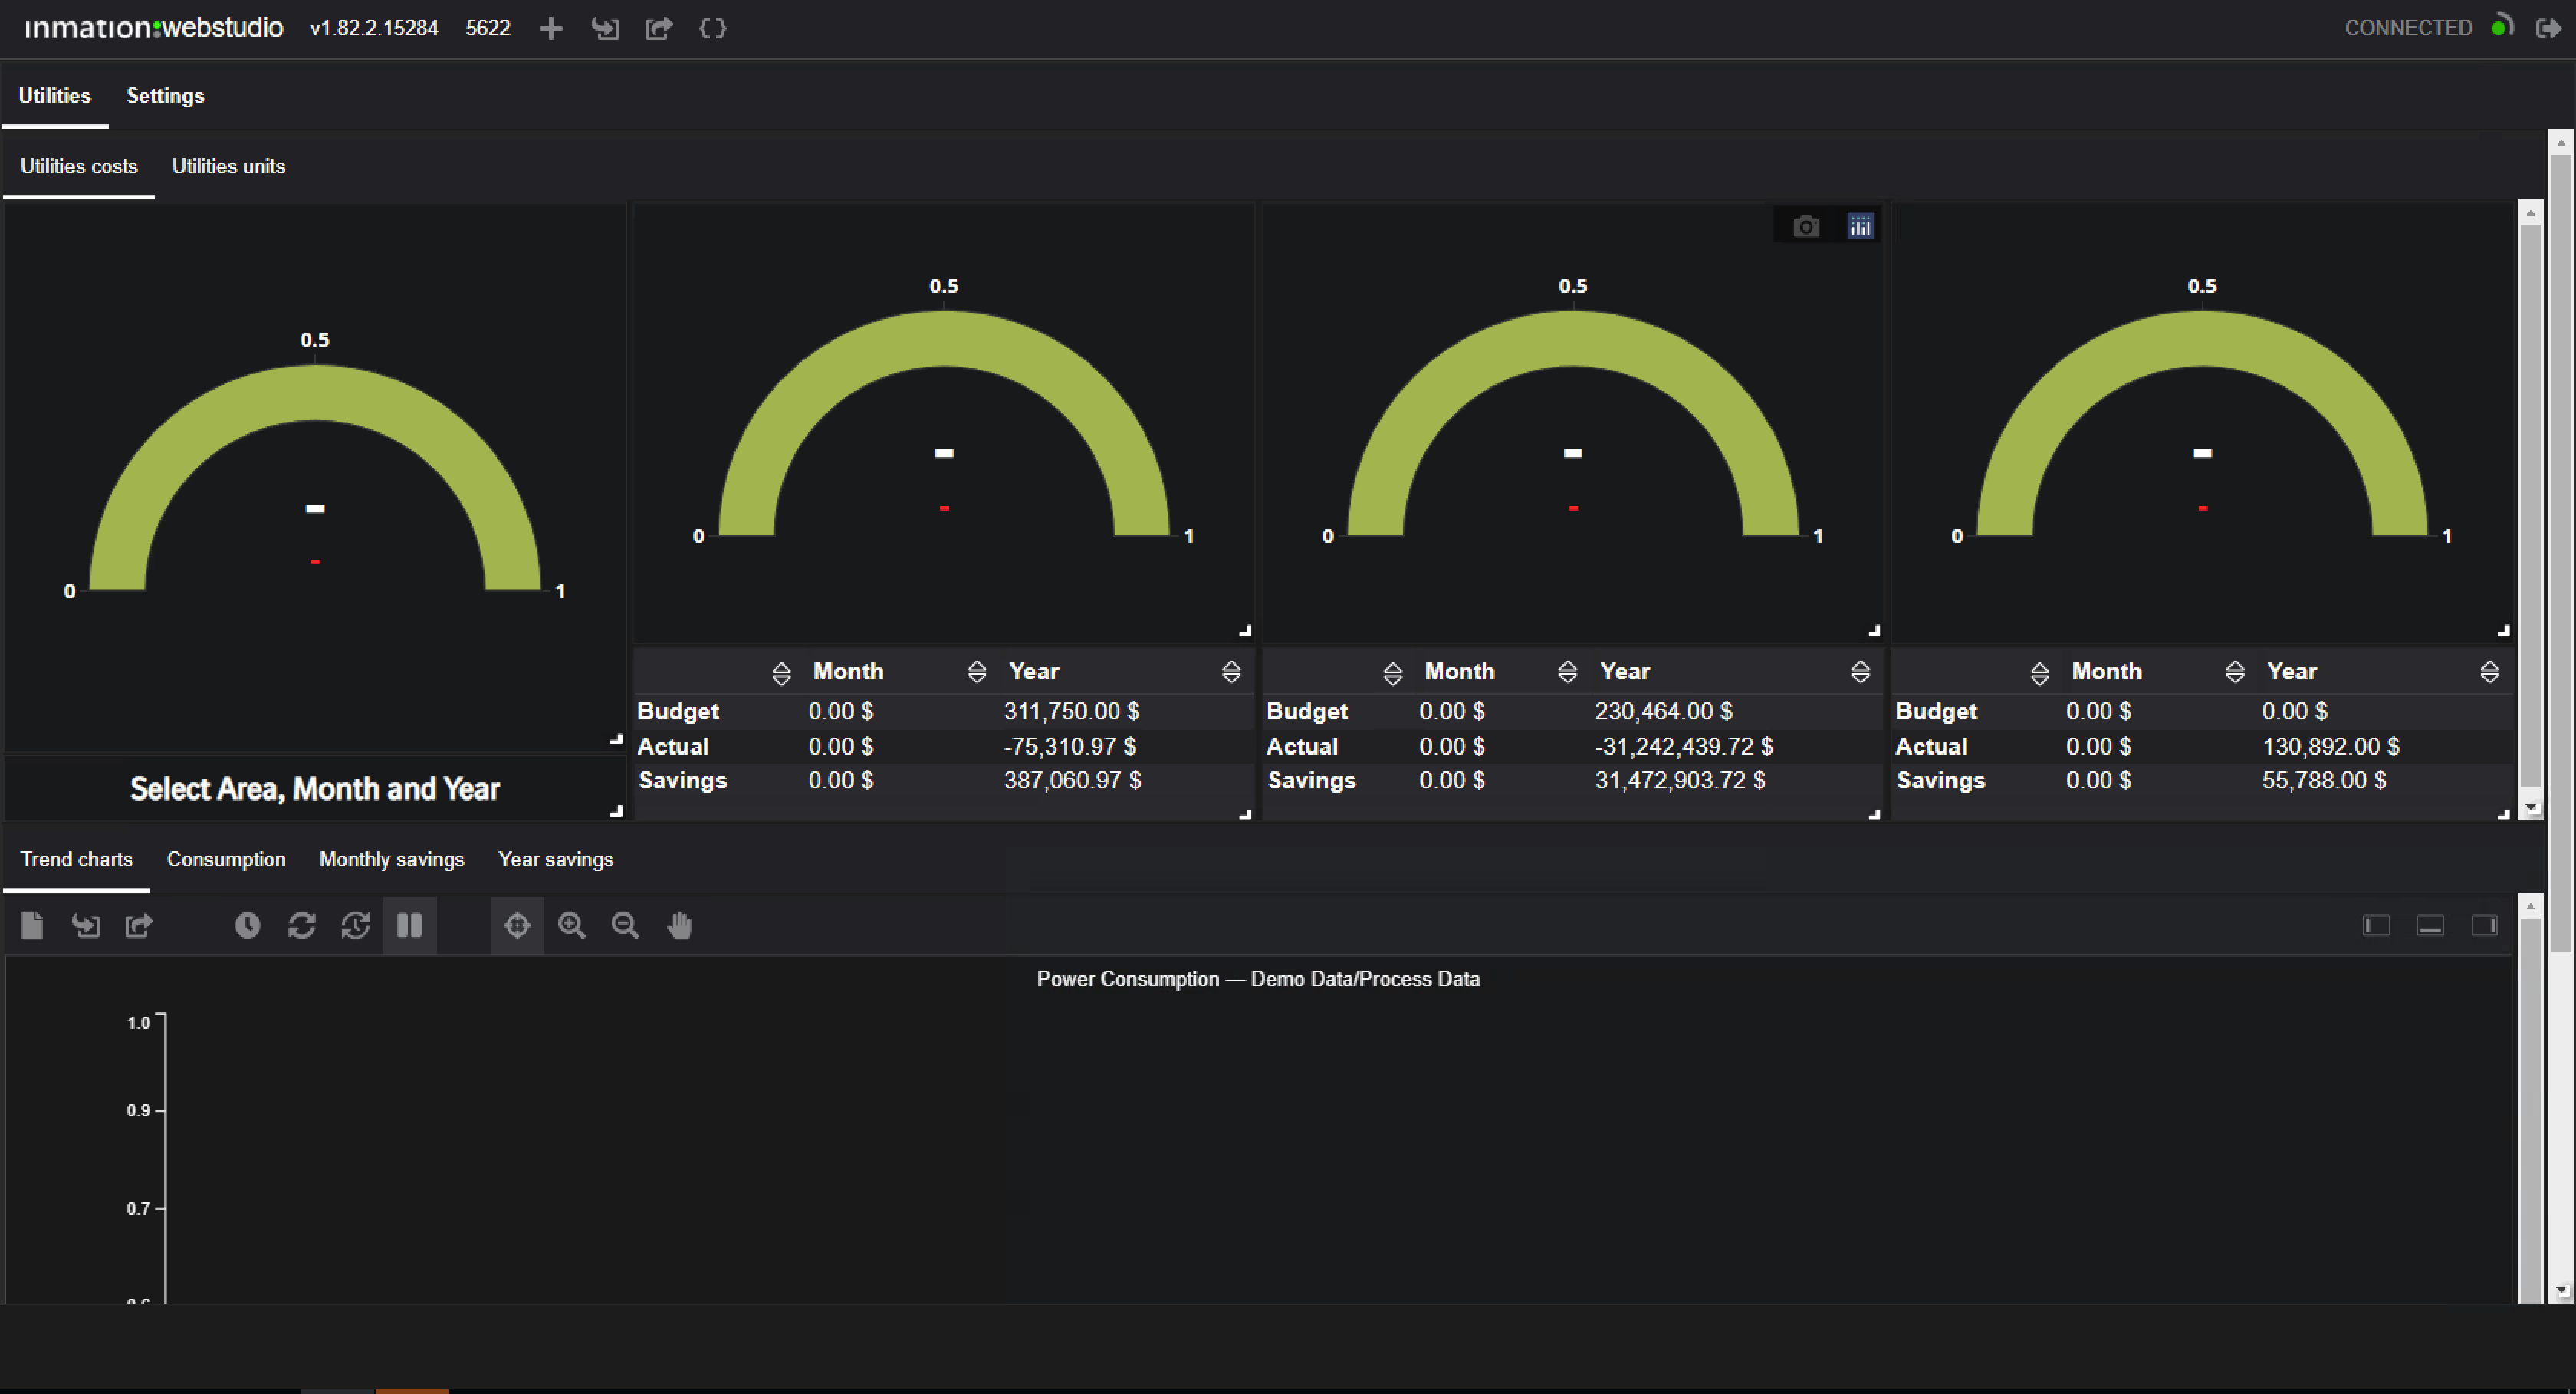Click the zoom out magnifier icon
The height and width of the screenshot is (1394, 2576).
tap(625, 925)
